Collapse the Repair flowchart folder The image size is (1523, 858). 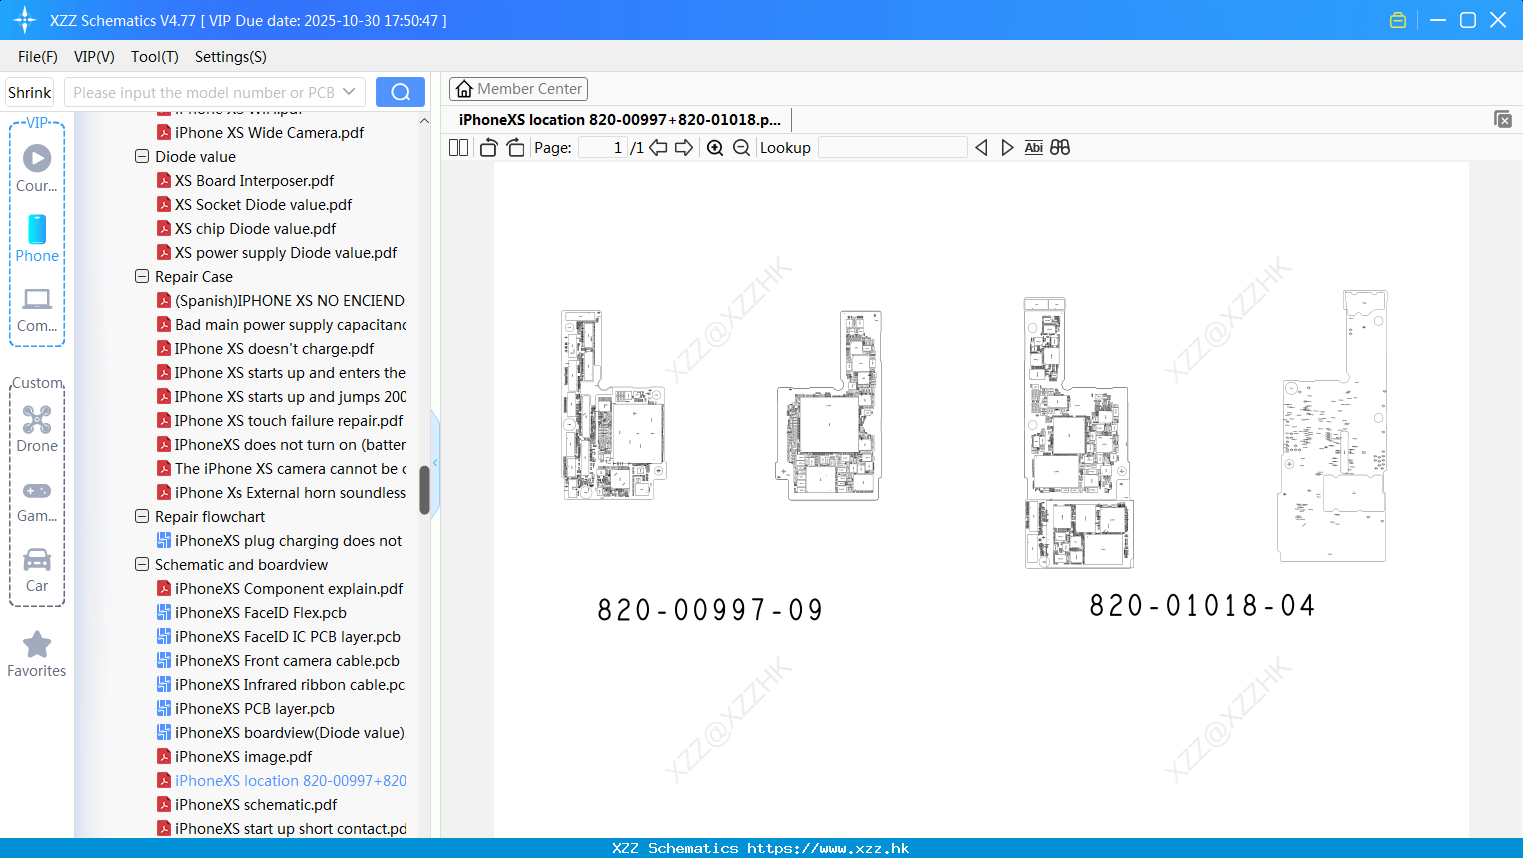pyautogui.click(x=142, y=517)
